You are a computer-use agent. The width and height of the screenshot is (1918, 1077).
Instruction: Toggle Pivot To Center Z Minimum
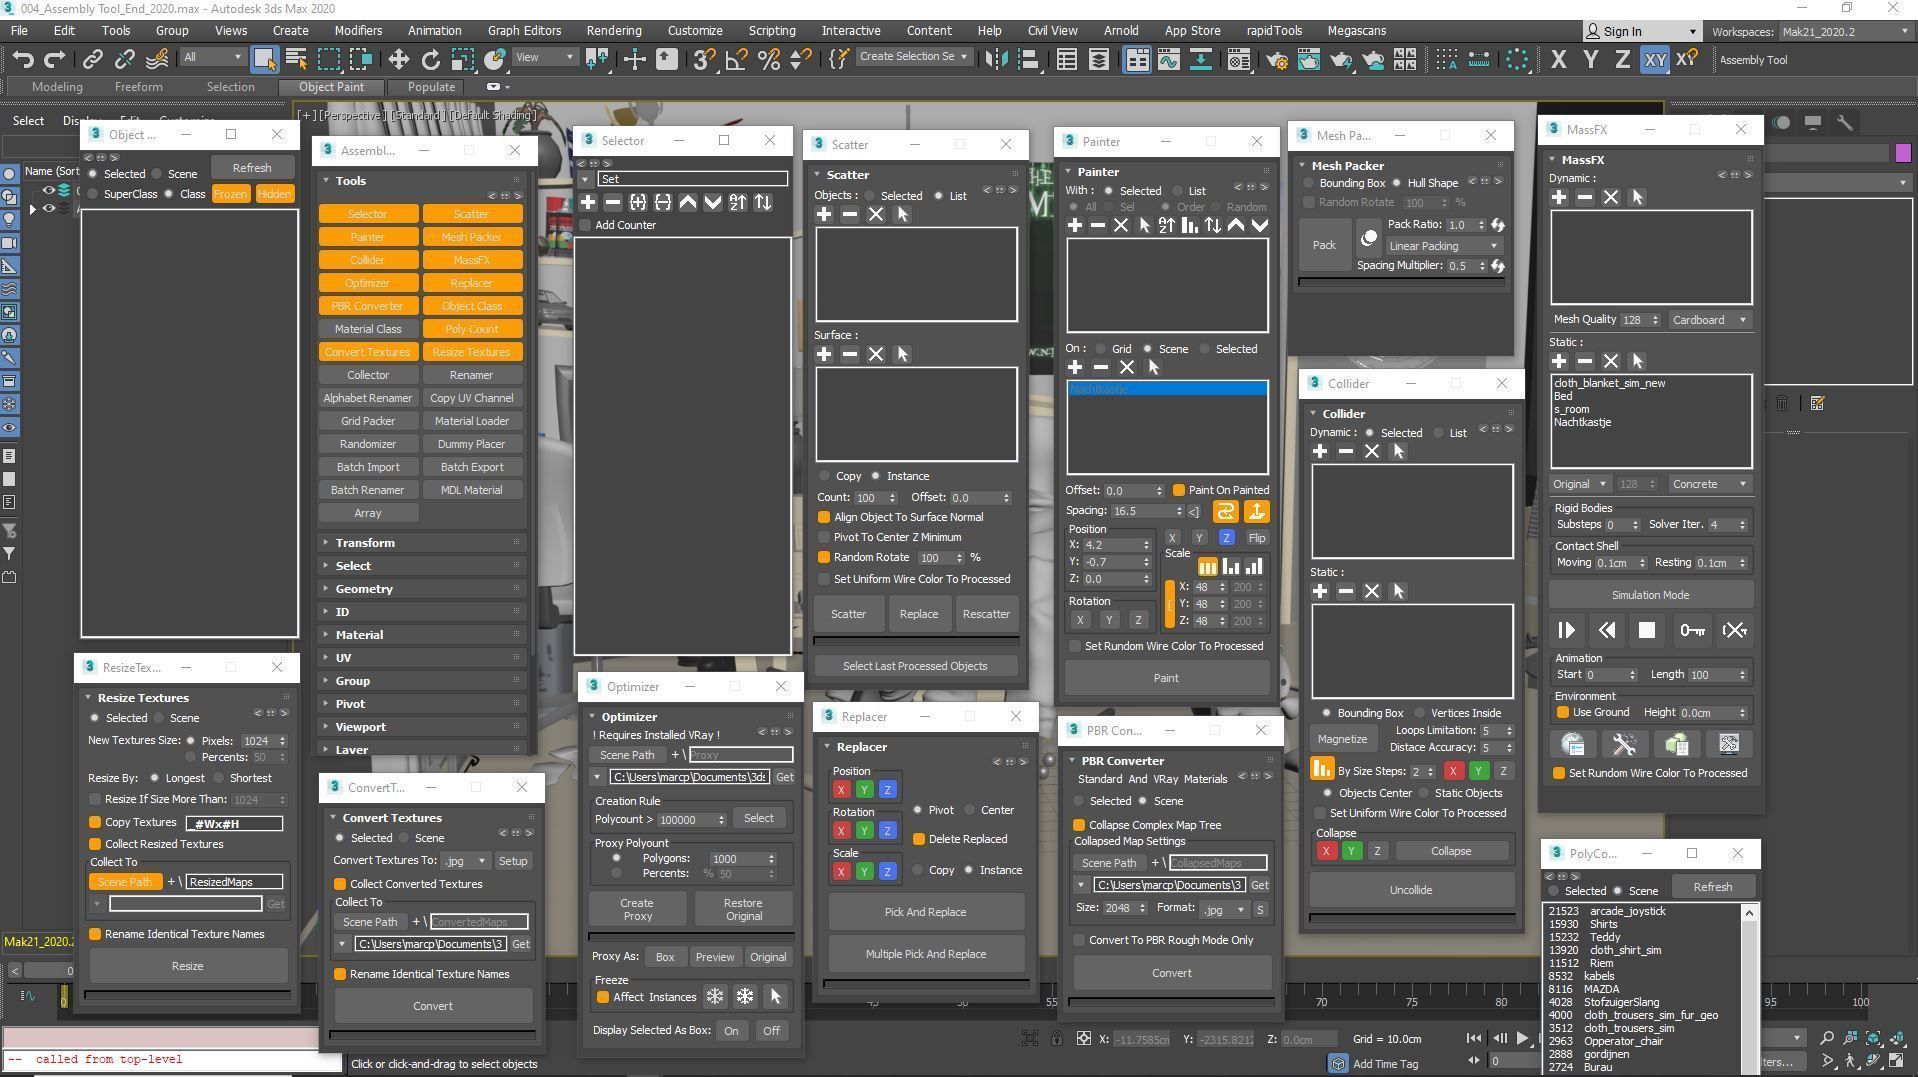[x=824, y=537]
